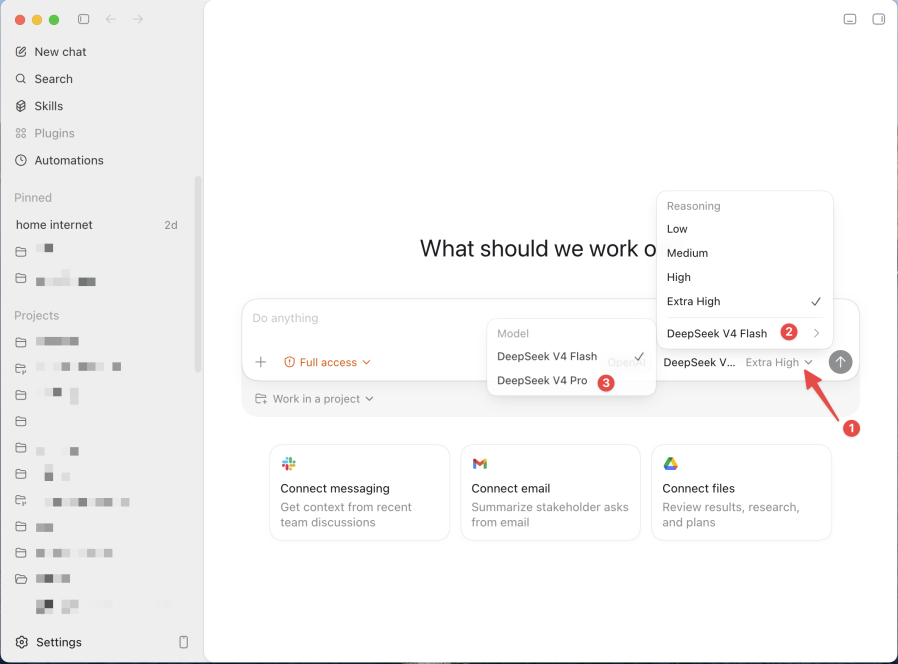Click the first folder icon under Projects
The width and height of the screenshot is (898, 664).
pos(21,342)
